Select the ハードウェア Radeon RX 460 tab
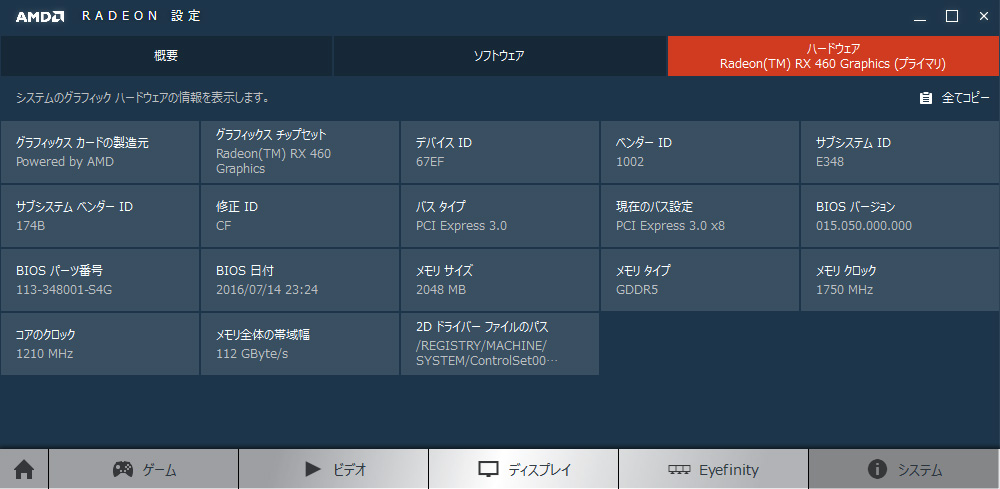The width and height of the screenshot is (1000, 489). 834,56
